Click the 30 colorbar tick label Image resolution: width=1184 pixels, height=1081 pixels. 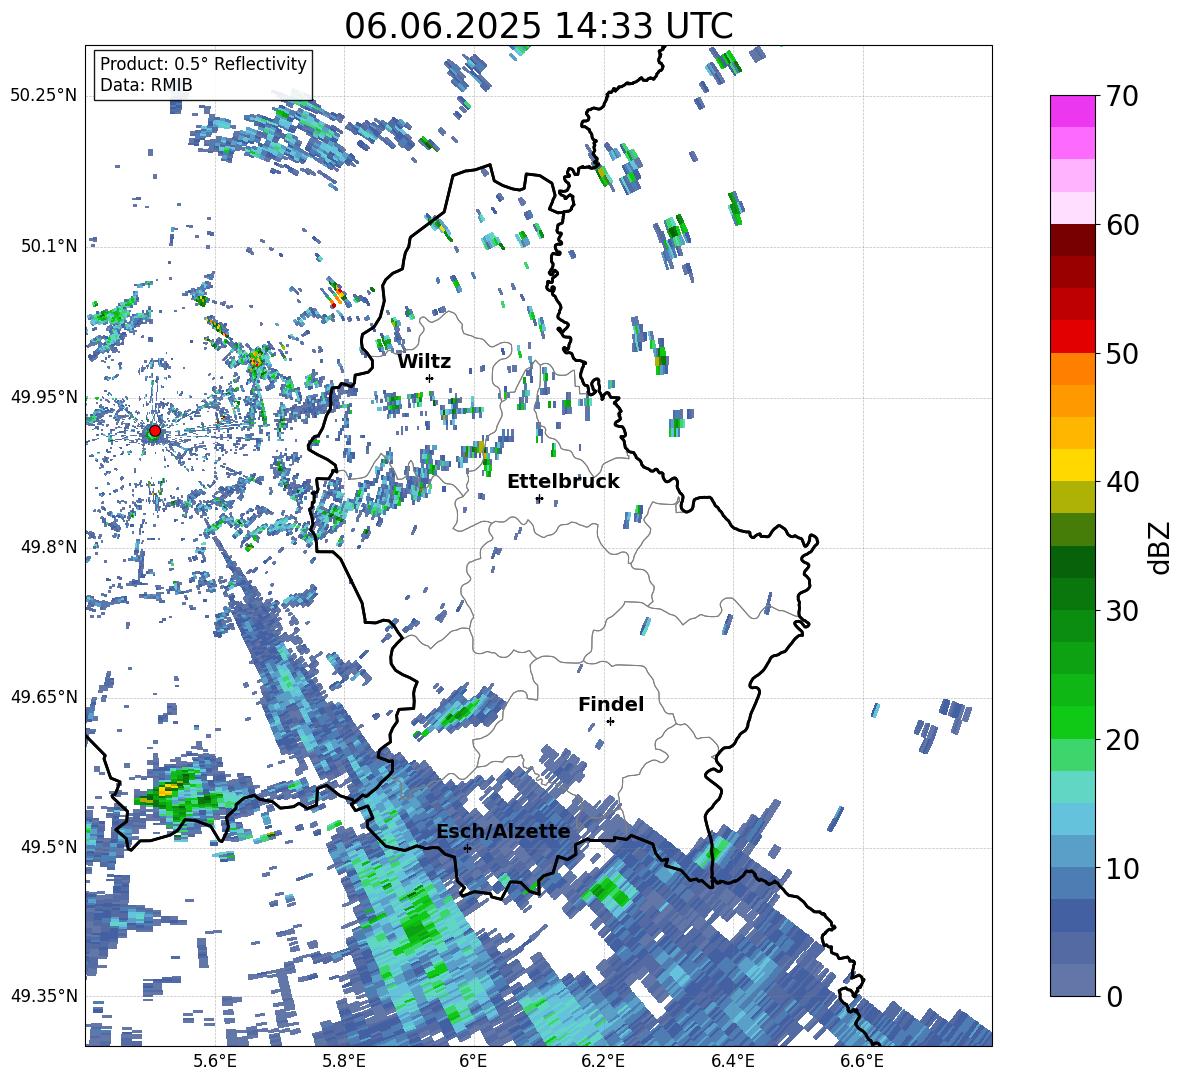pos(1122,611)
